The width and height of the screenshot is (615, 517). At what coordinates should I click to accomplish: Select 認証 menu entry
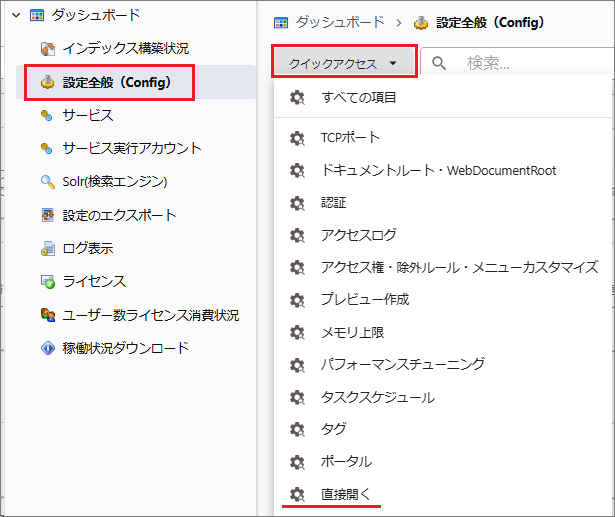coord(333,202)
